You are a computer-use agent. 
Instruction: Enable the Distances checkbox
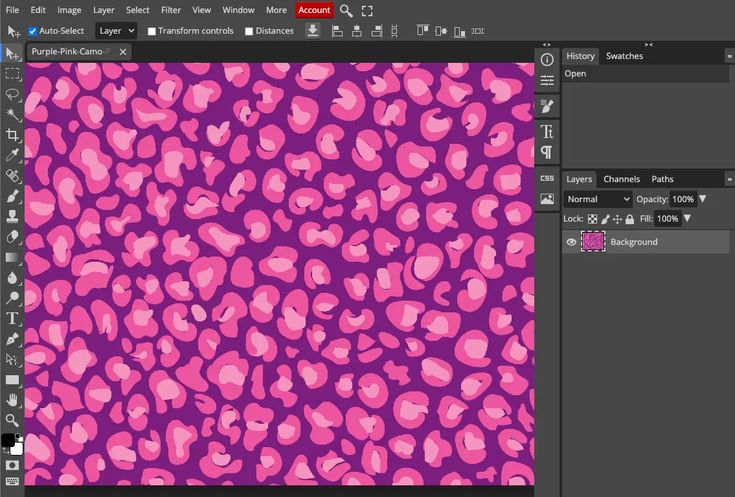coord(249,31)
